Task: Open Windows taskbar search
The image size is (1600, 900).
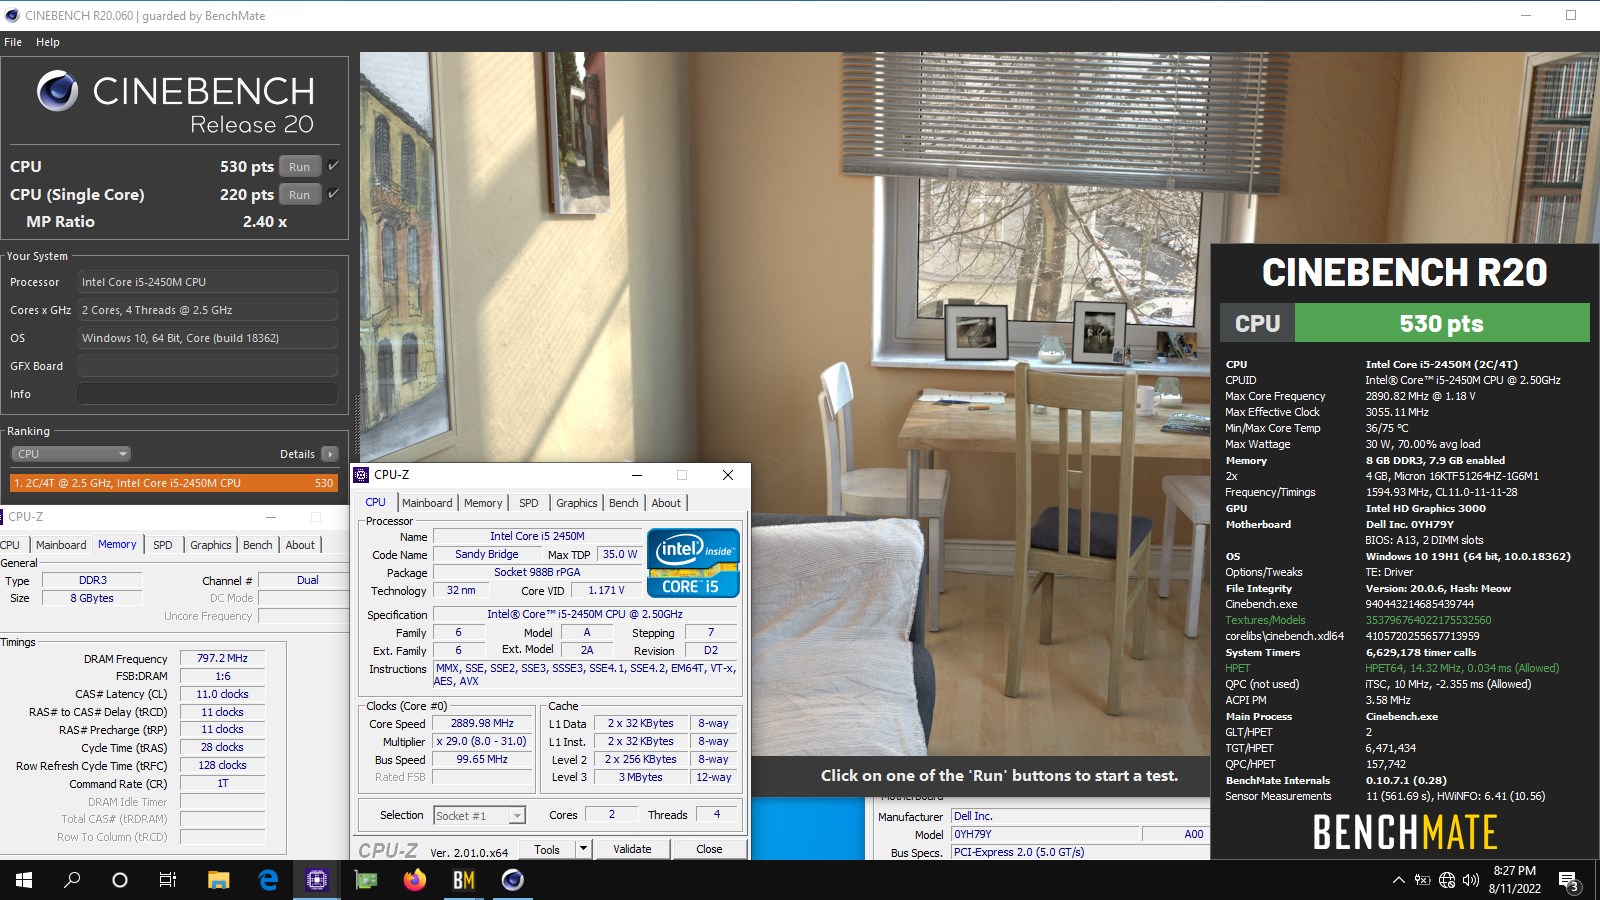Action: [72, 880]
